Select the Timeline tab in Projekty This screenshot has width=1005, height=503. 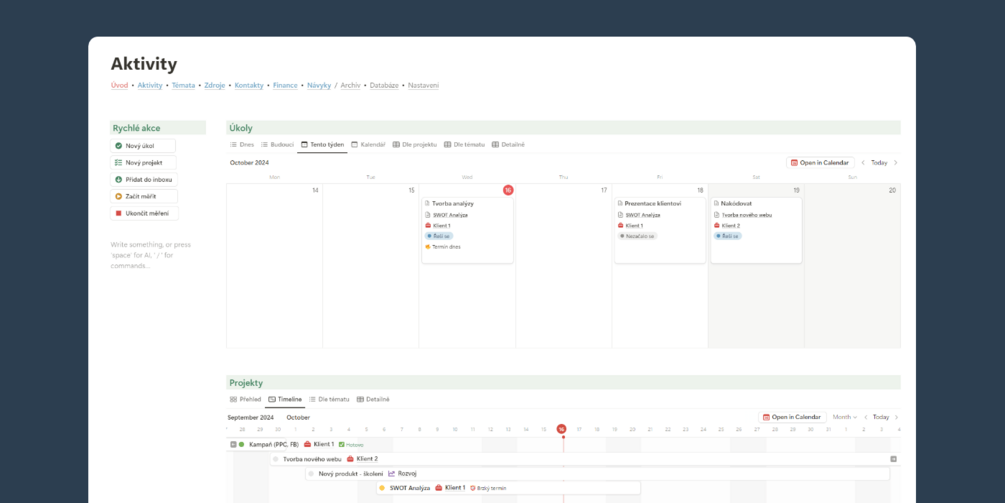coord(285,399)
